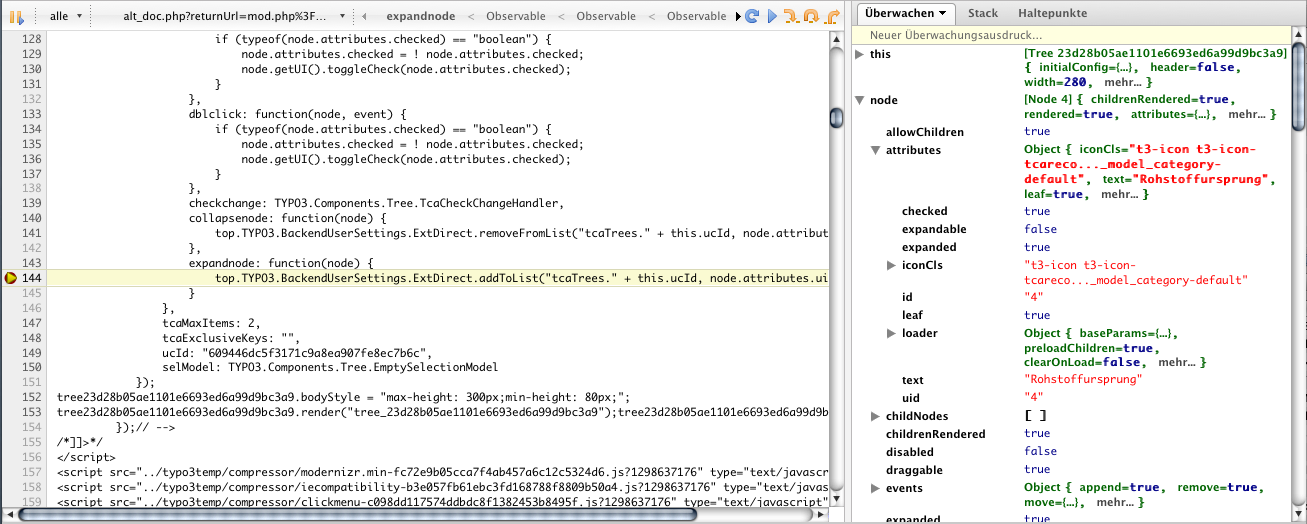Click the Step Out icon
The width and height of the screenshot is (1307, 524).
click(x=830, y=16)
